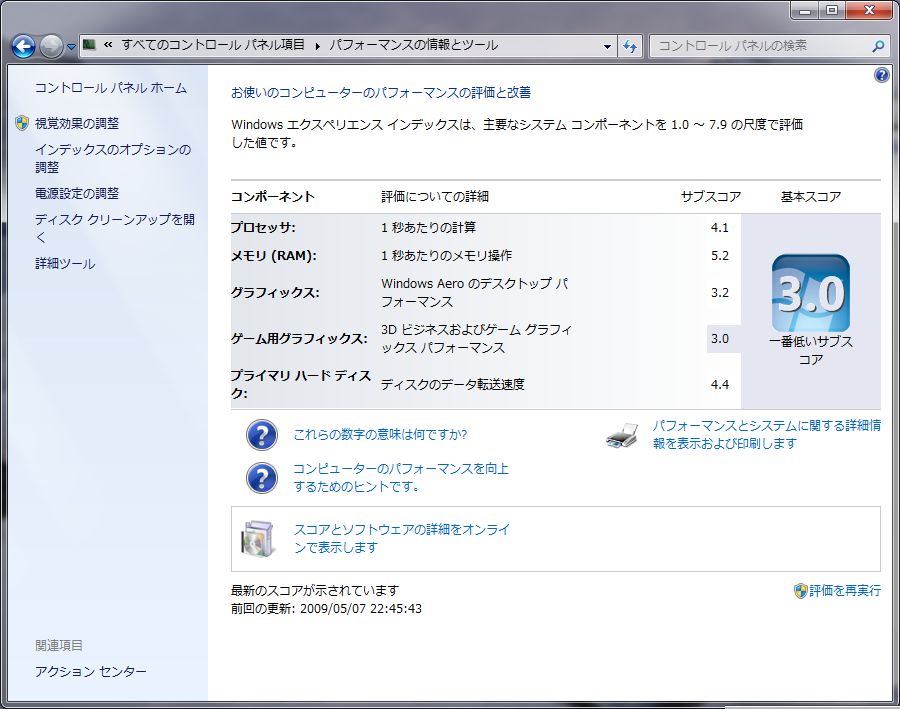Open インデックスのオプションの調整 link
The image size is (900, 709).
tap(113, 158)
